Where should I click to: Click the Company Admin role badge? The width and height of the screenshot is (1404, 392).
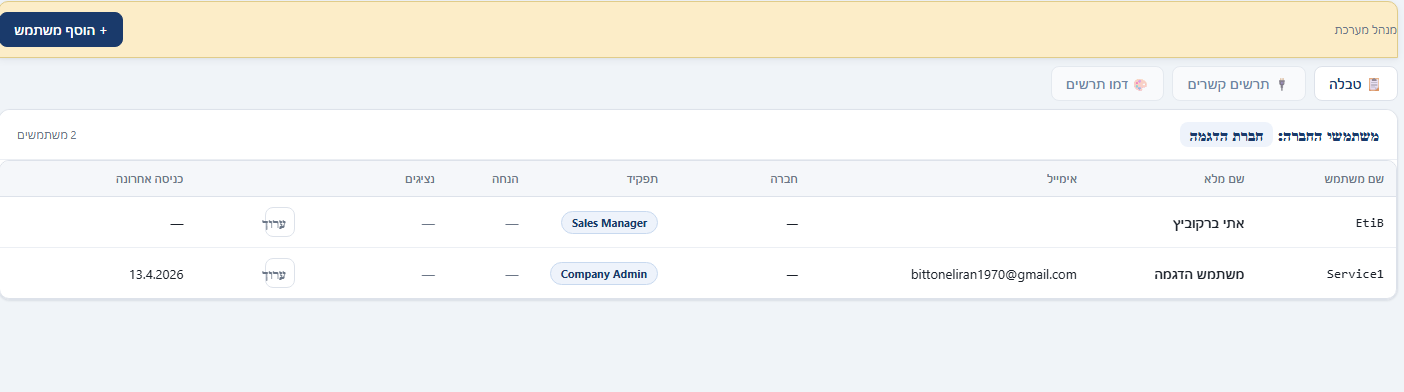604,273
